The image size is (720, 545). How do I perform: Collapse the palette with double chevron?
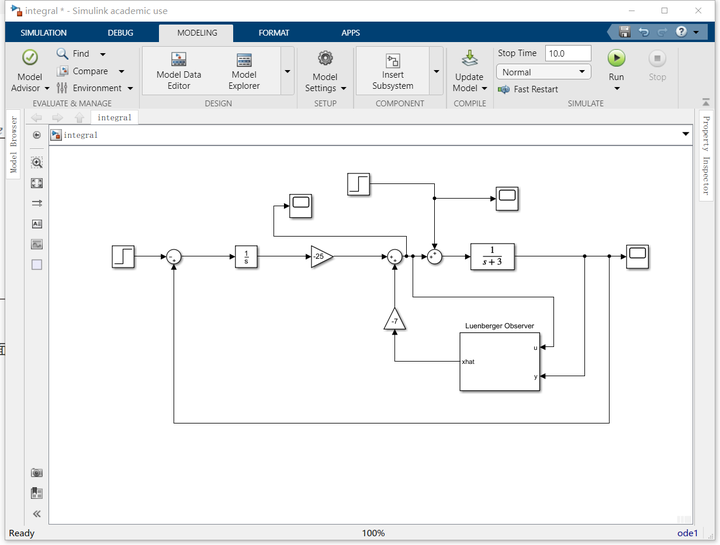click(x=37, y=514)
